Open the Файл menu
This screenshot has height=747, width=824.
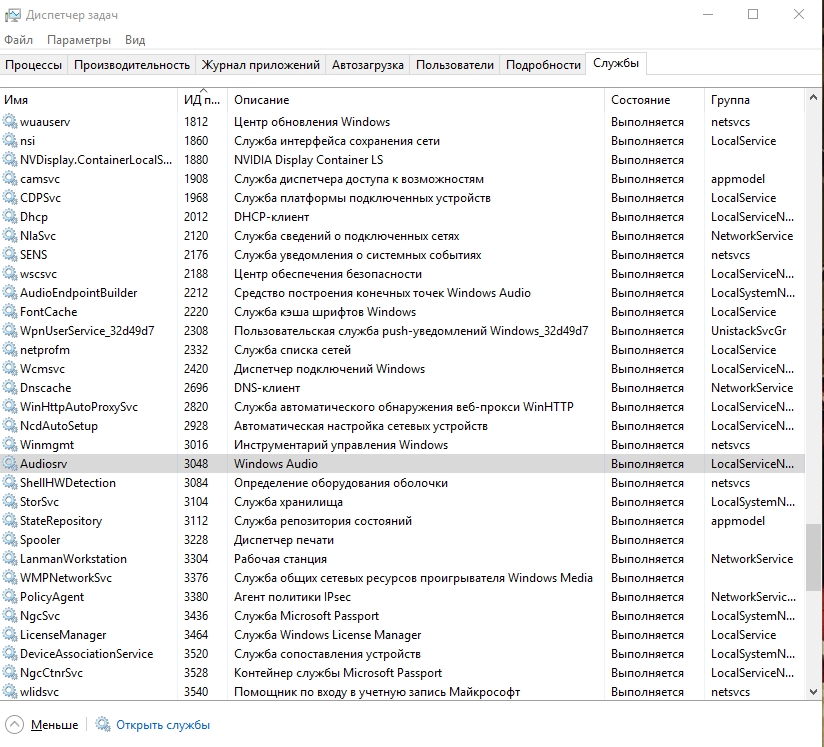tap(18, 40)
